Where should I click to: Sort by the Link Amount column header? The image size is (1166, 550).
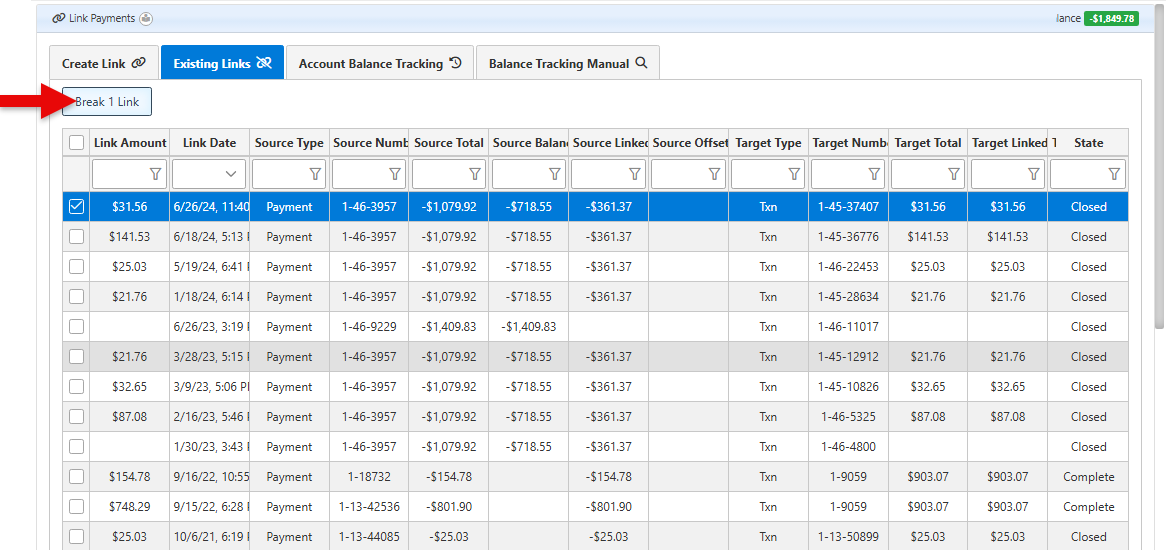130,143
